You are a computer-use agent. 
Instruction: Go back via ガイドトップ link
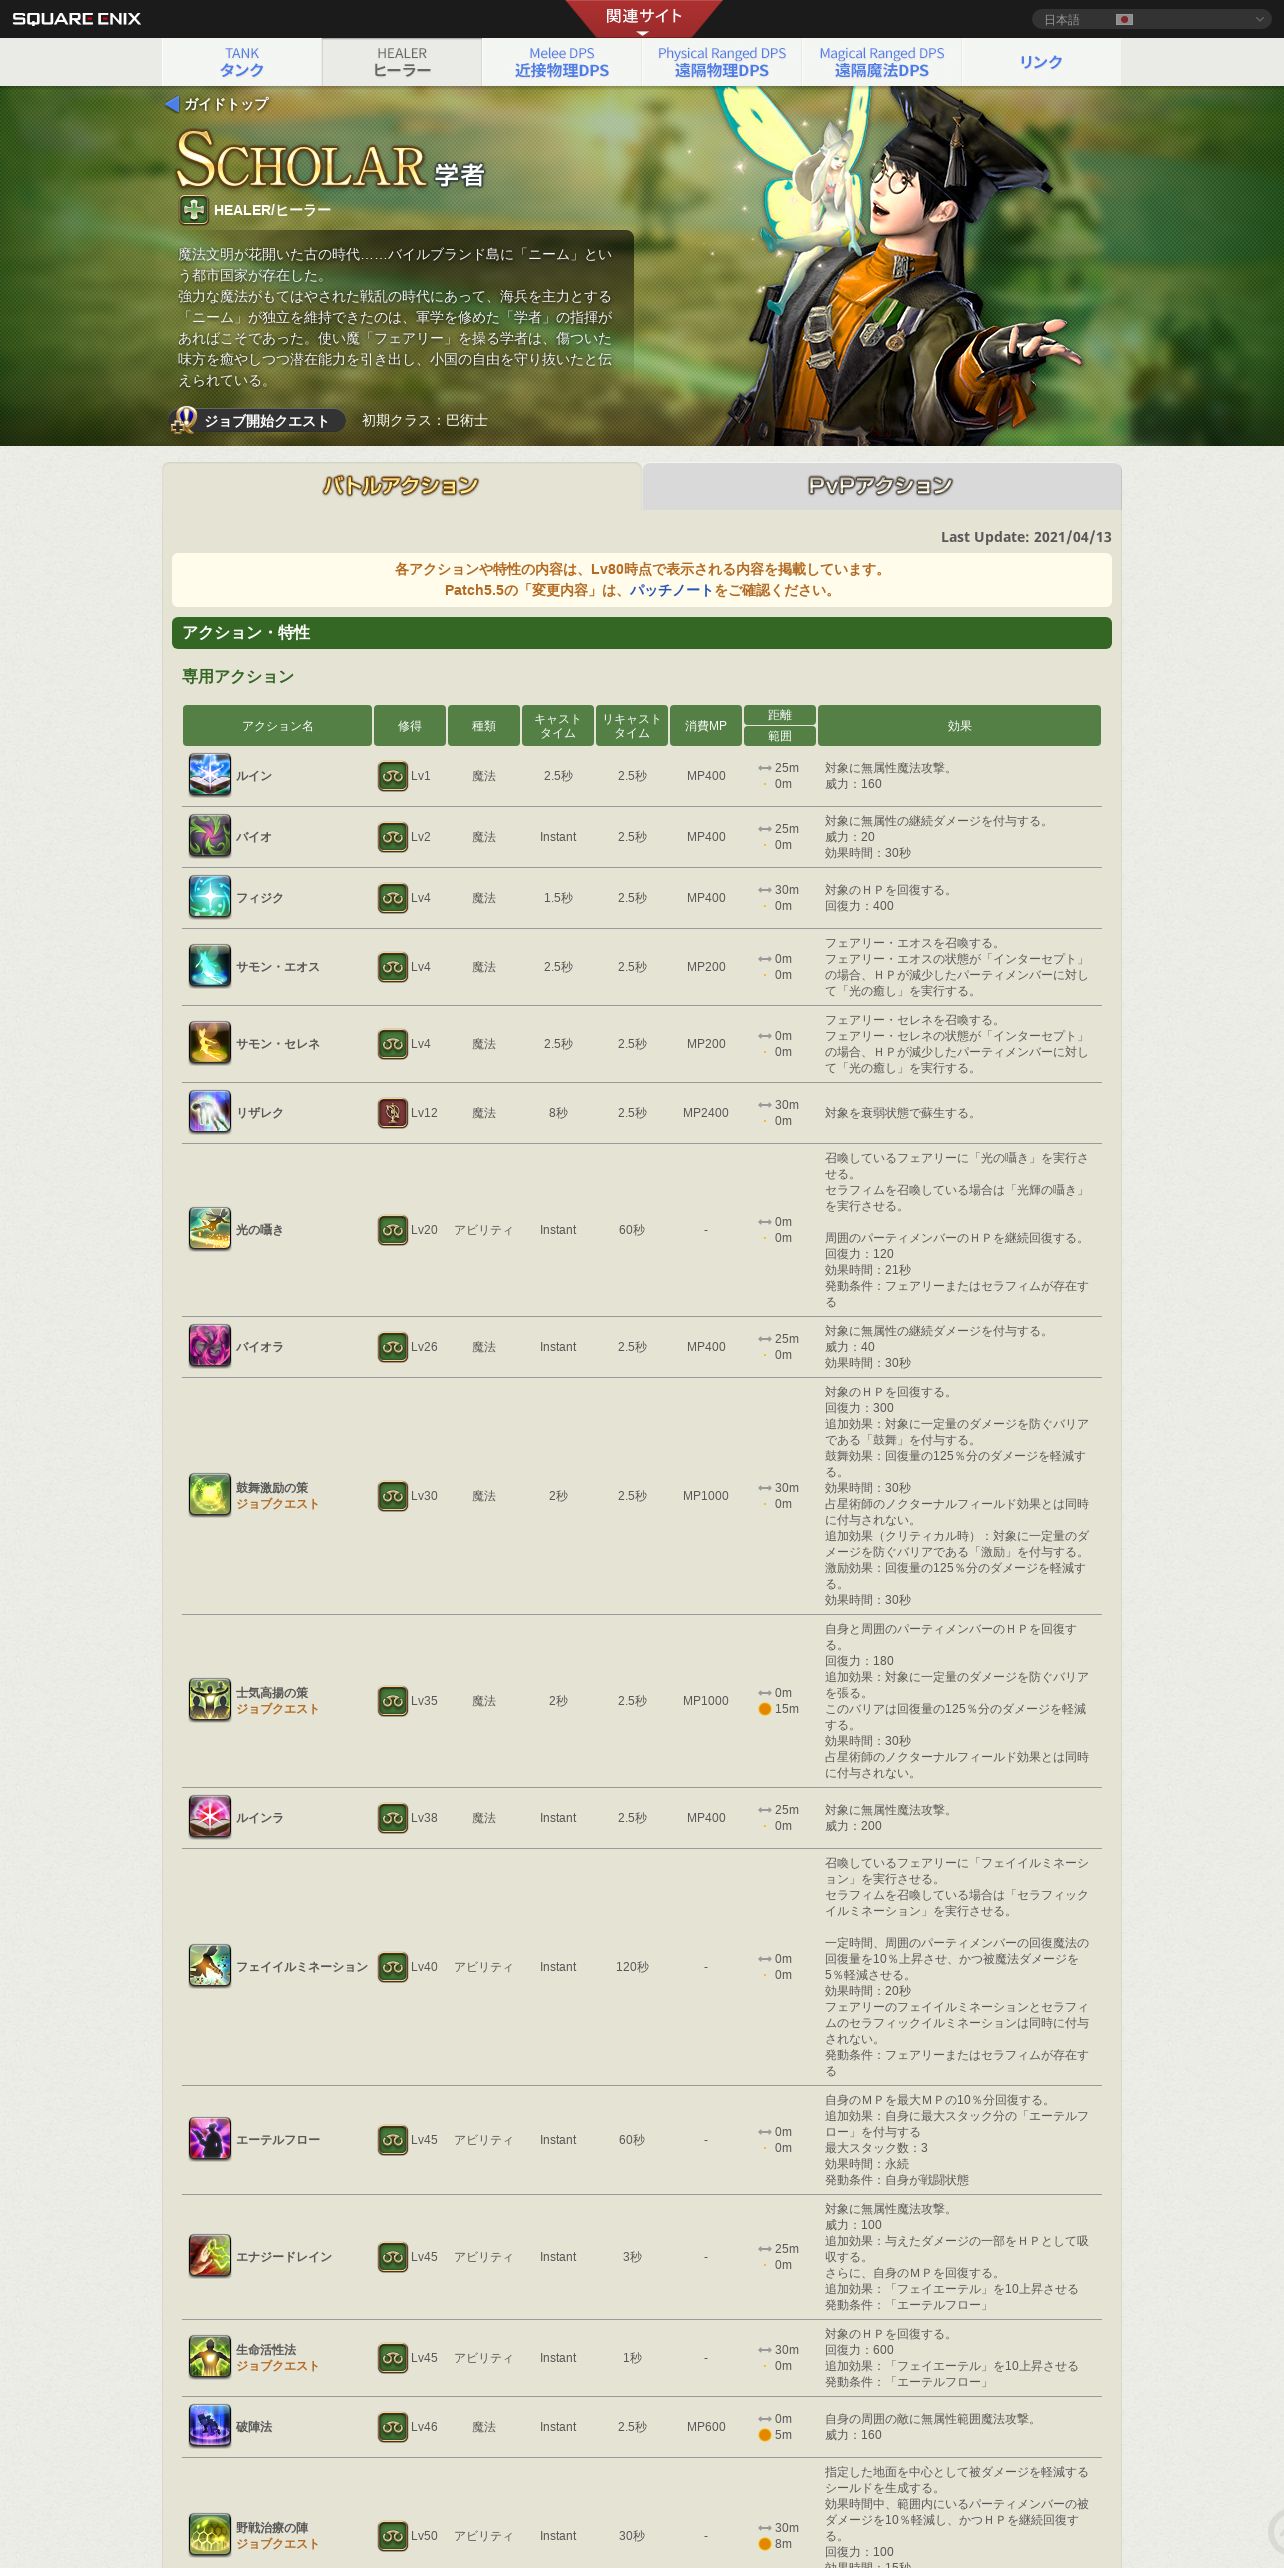[226, 104]
